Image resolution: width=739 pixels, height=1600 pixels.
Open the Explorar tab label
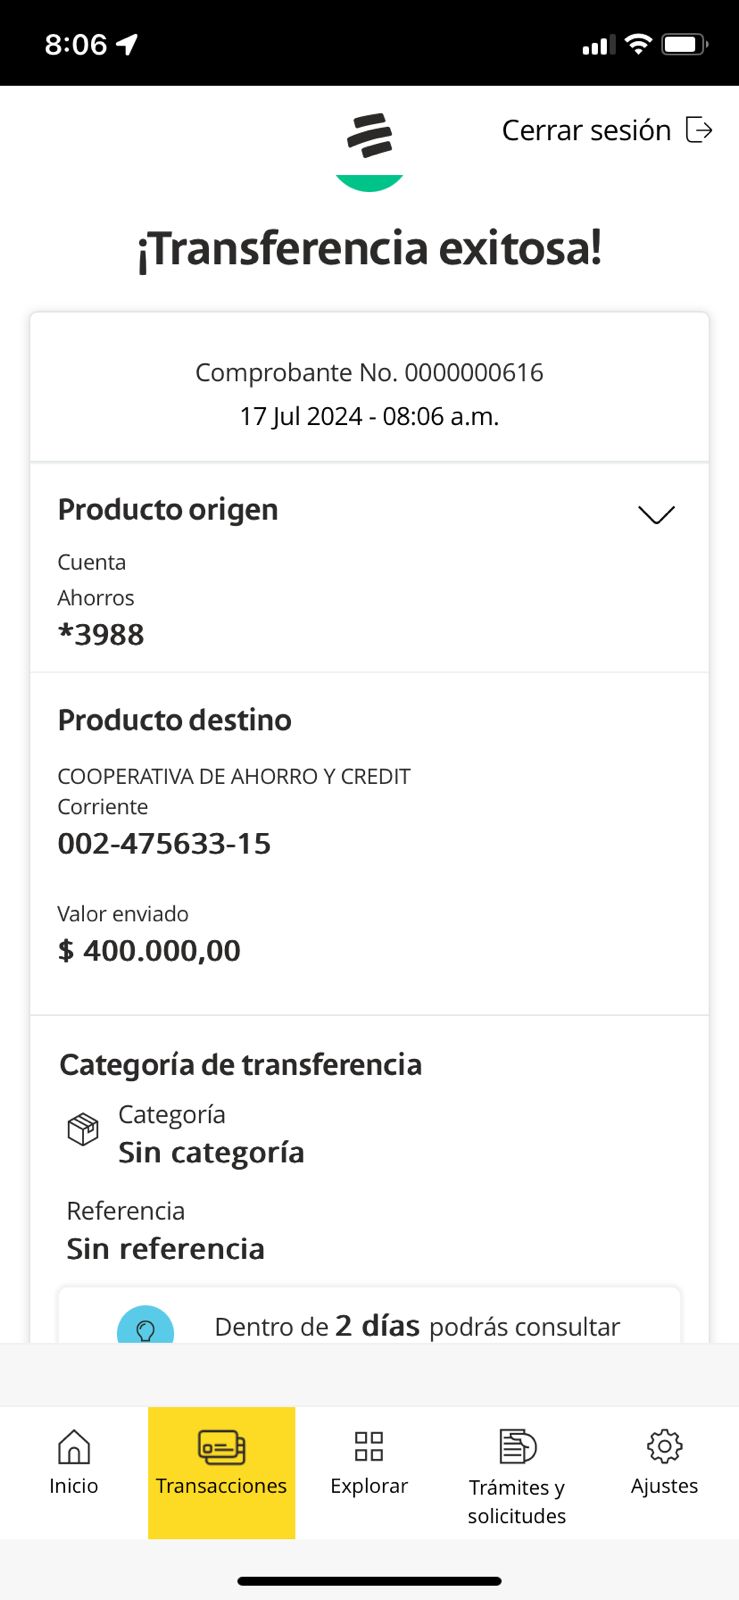[369, 1486]
